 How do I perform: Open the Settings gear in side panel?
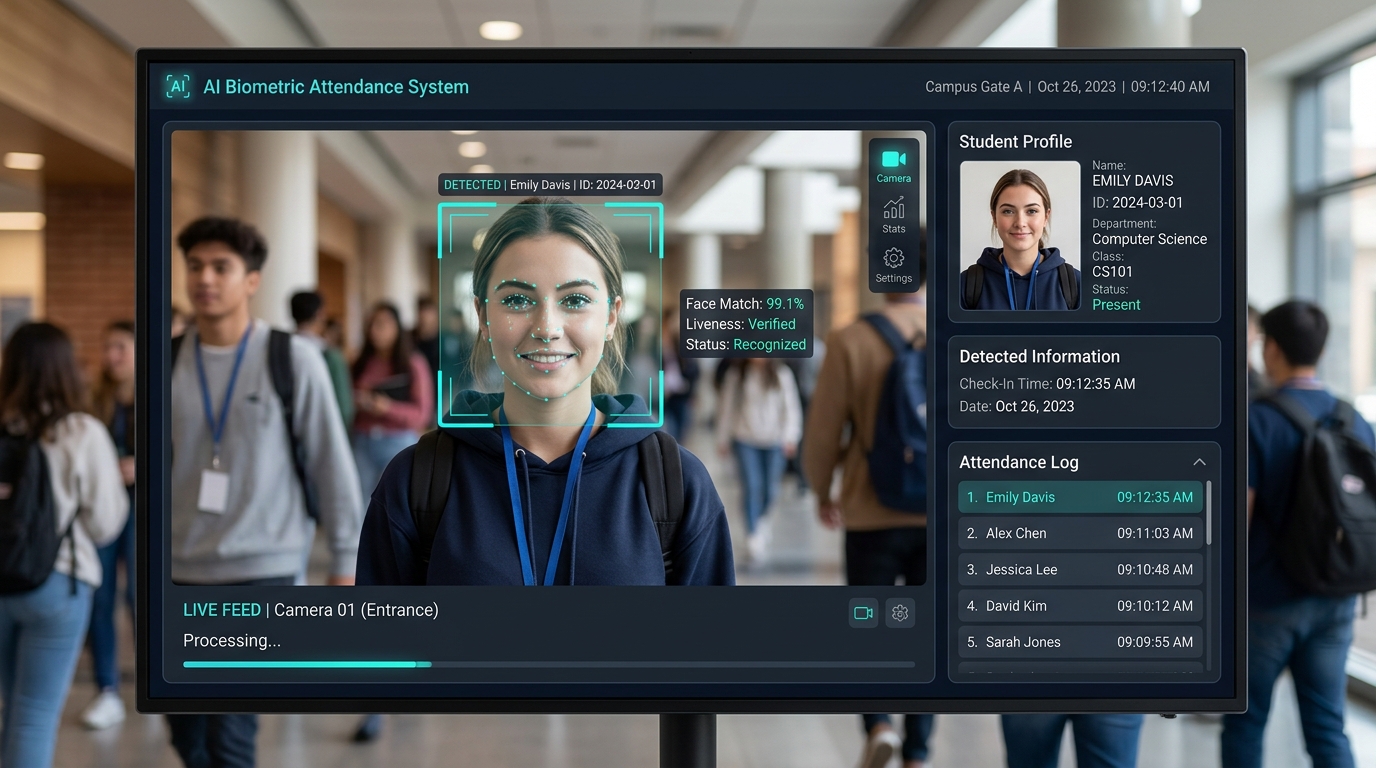point(894,258)
